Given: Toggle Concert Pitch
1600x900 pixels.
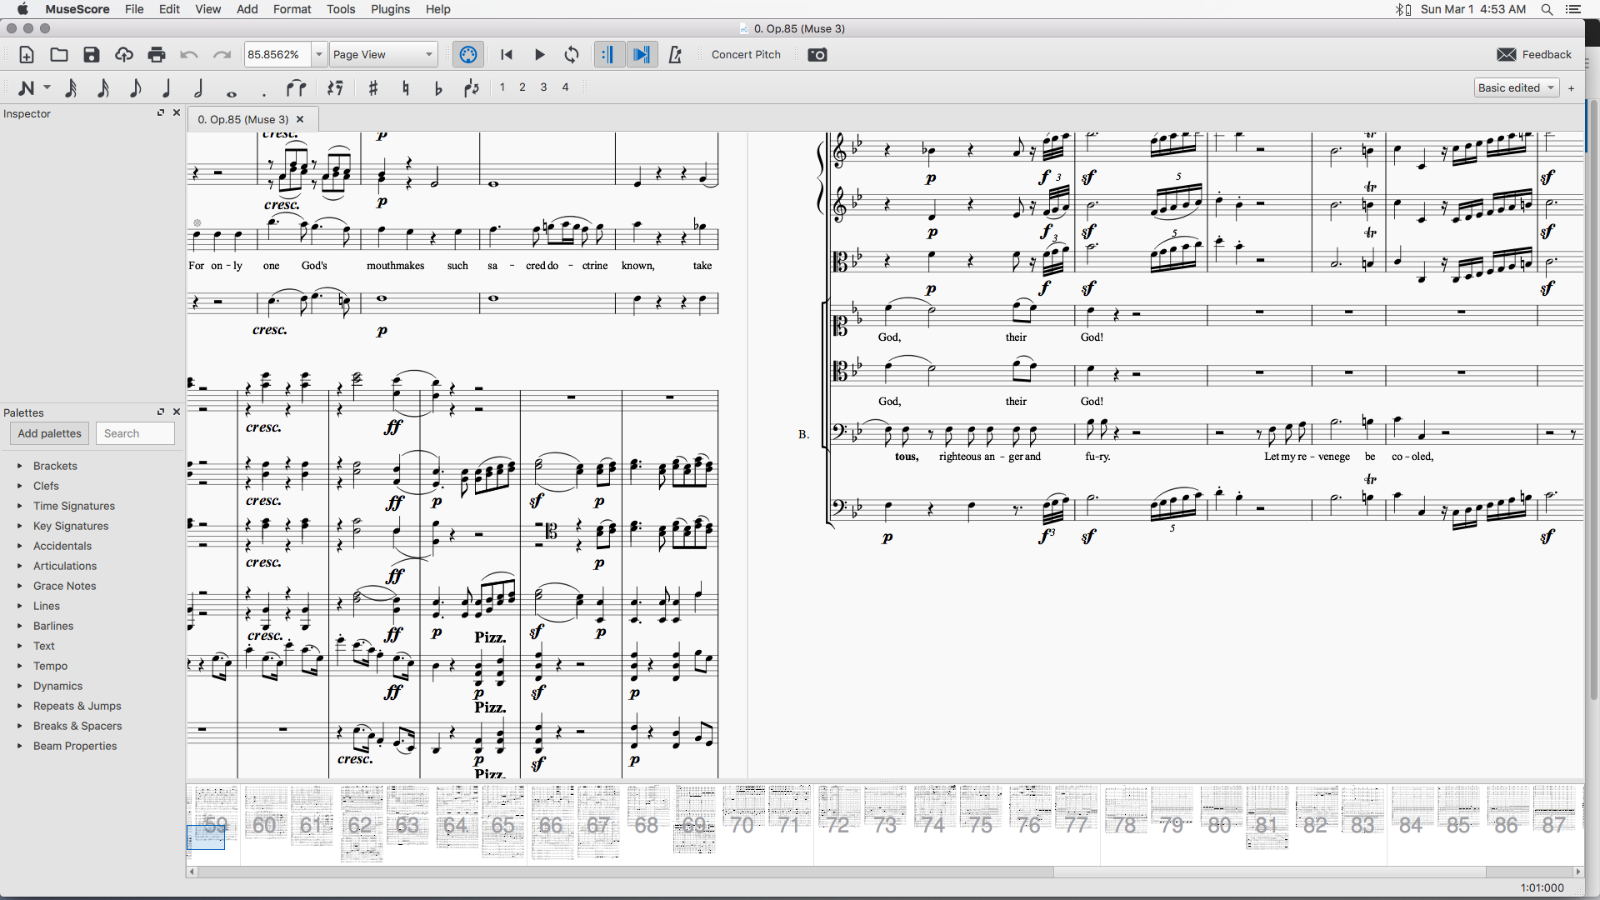Looking at the screenshot, I should coord(746,55).
